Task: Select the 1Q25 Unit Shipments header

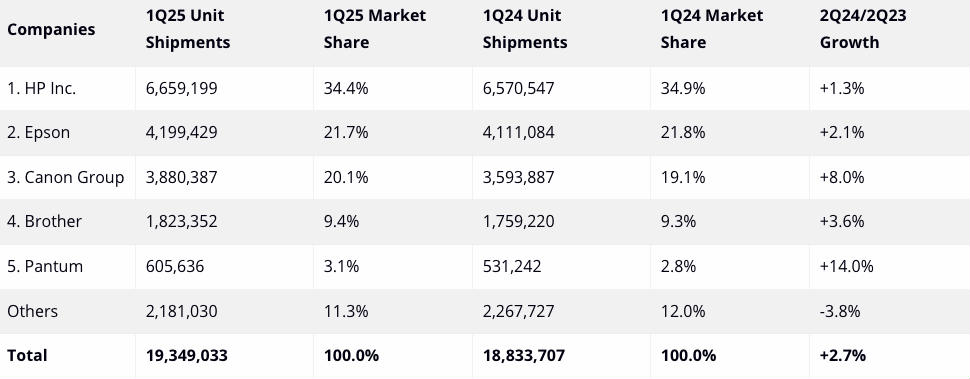Action: tap(188, 29)
